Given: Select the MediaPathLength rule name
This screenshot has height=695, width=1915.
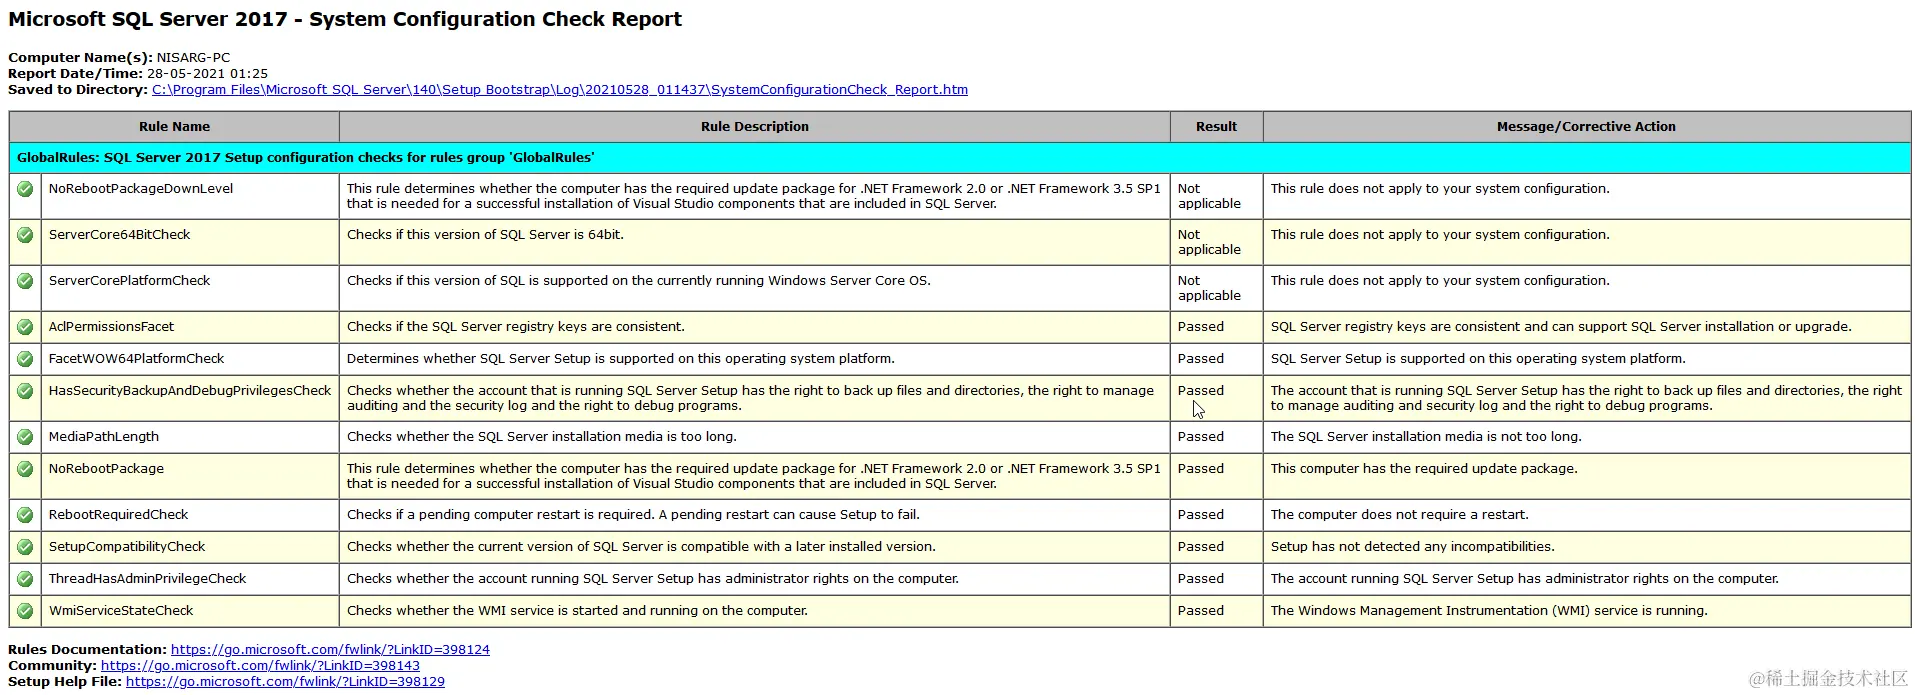Looking at the screenshot, I should [x=106, y=437].
